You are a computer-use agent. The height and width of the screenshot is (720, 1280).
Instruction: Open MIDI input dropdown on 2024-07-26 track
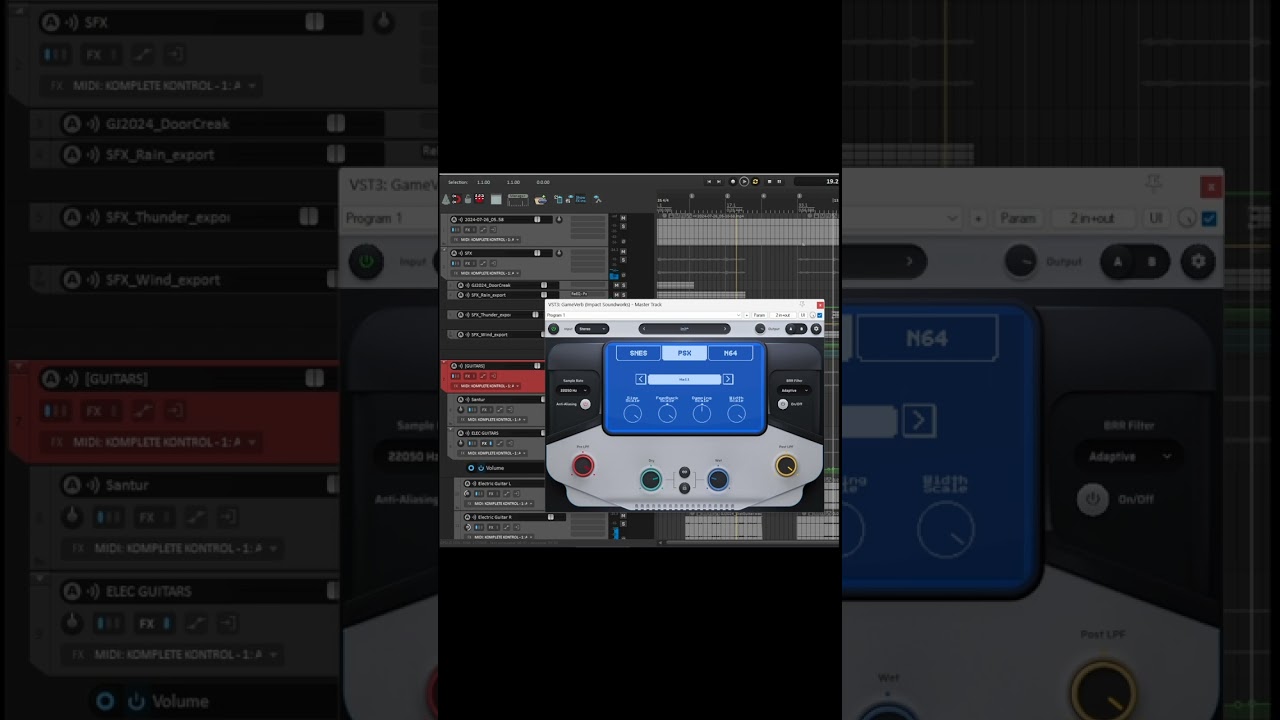[486, 239]
